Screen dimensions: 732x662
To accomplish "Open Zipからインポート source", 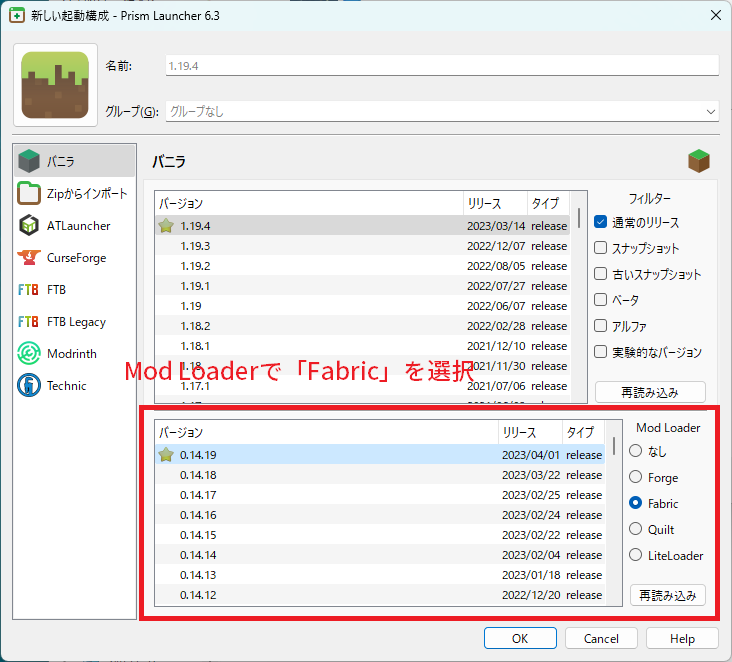I will click(x=75, y=193).
